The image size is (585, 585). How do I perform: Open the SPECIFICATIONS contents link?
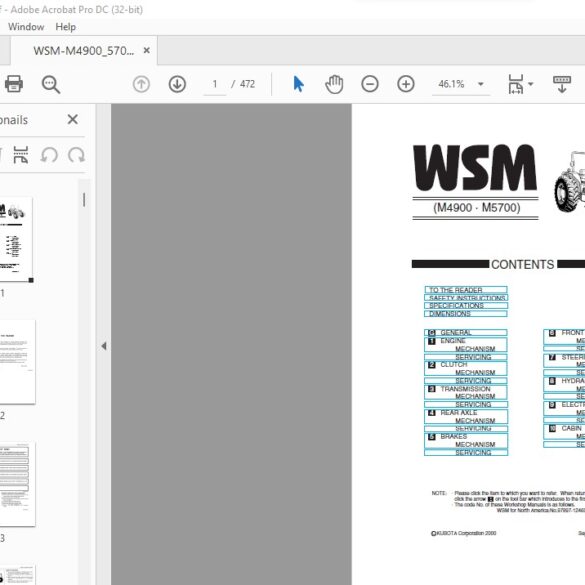pos(466,306)
